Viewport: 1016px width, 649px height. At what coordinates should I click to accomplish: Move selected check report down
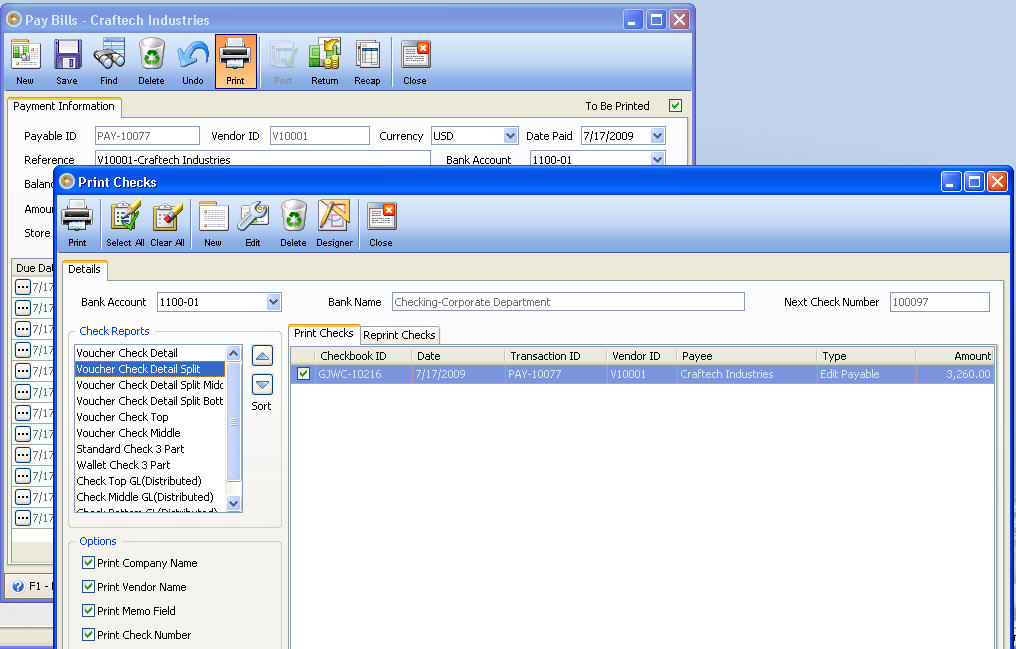click(262, 385)
